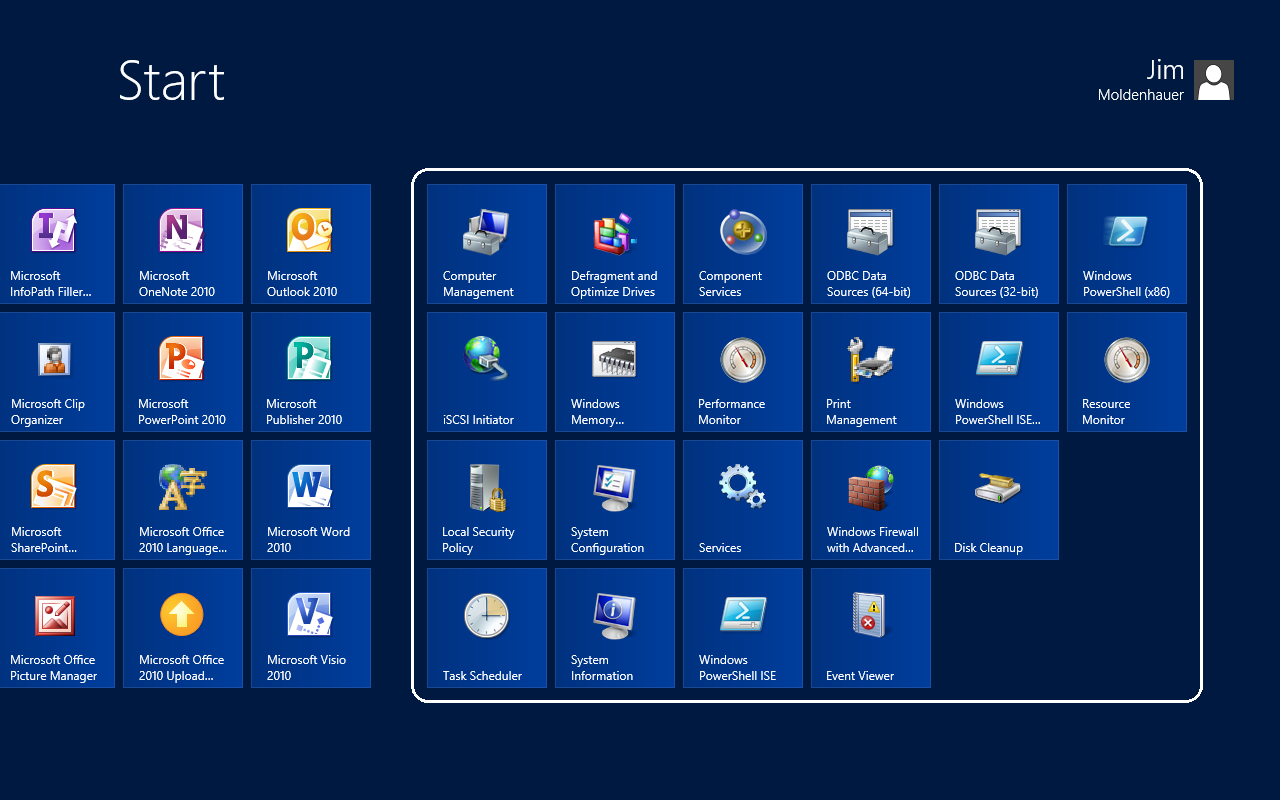Open Local Security Policy
Image resolution: width=1280 pixels, height=800 pixels.
coord(487,500)
